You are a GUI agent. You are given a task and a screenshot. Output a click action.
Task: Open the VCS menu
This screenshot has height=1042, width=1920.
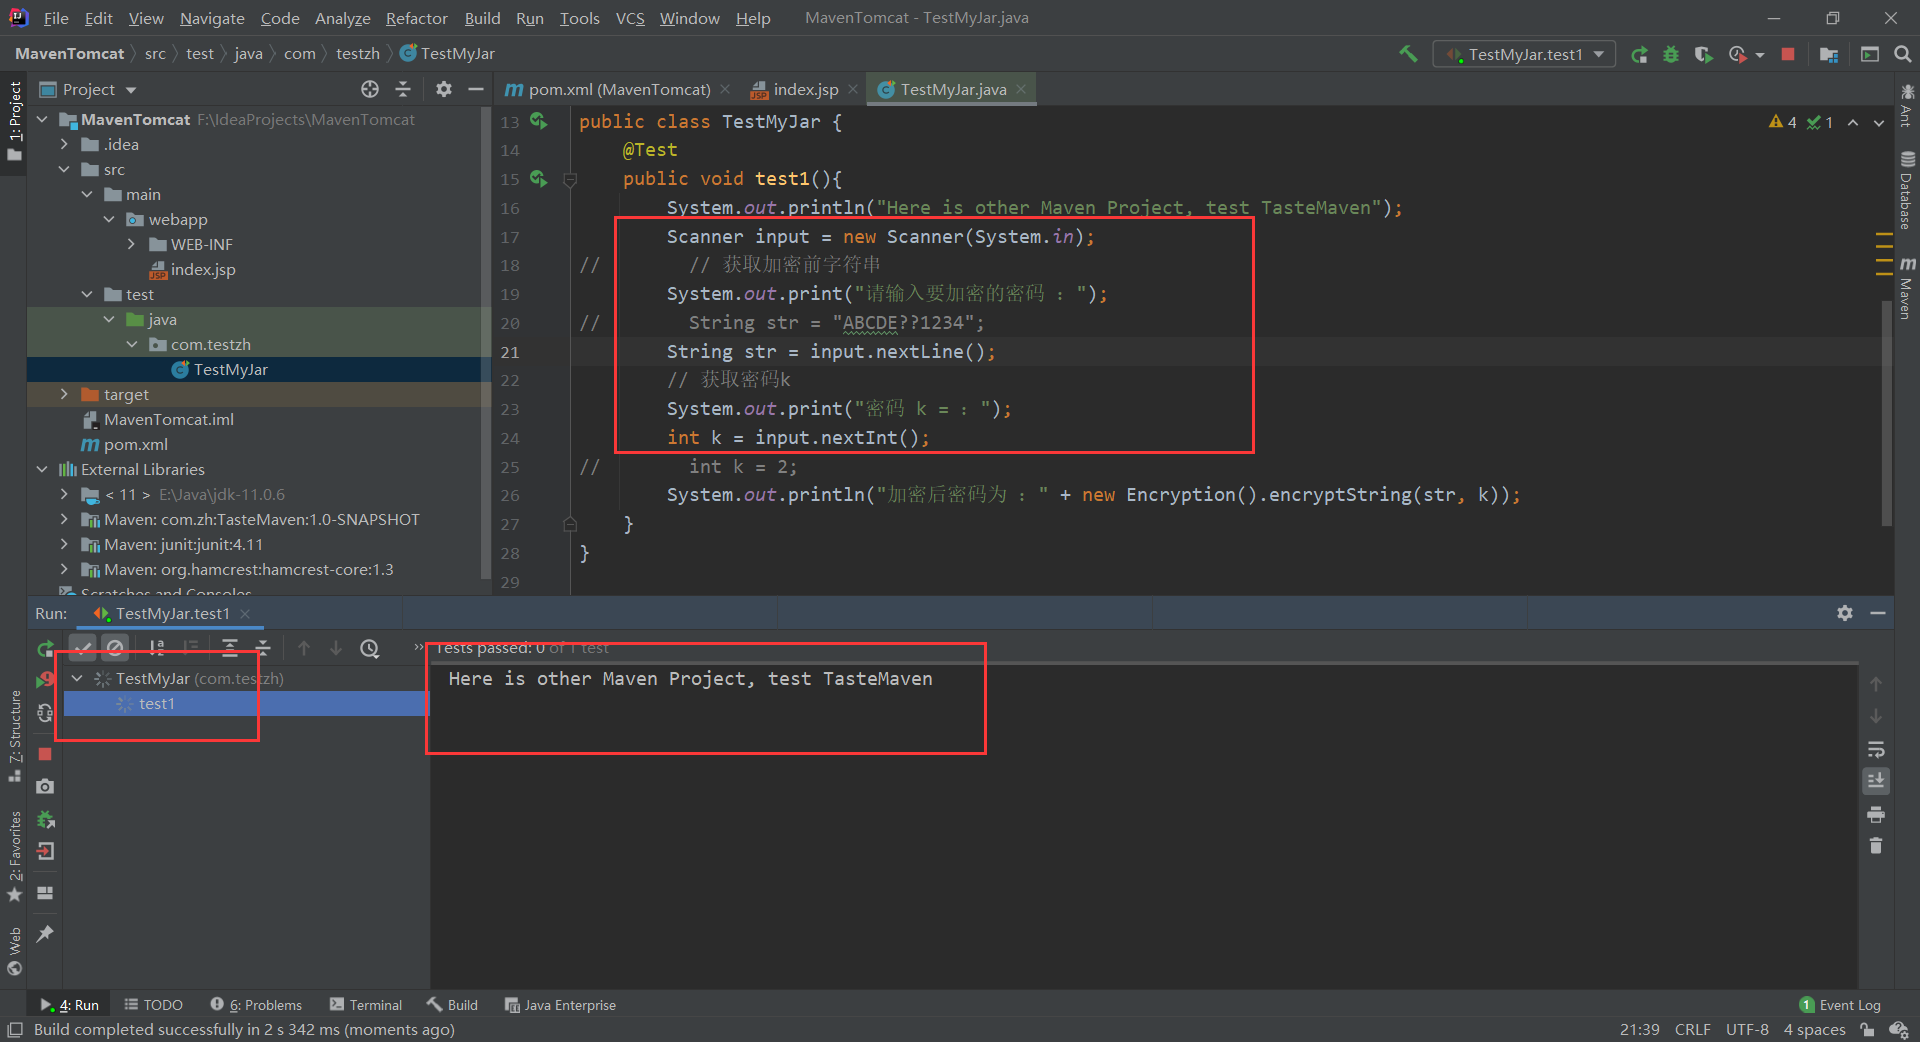[x=630, y=18]
